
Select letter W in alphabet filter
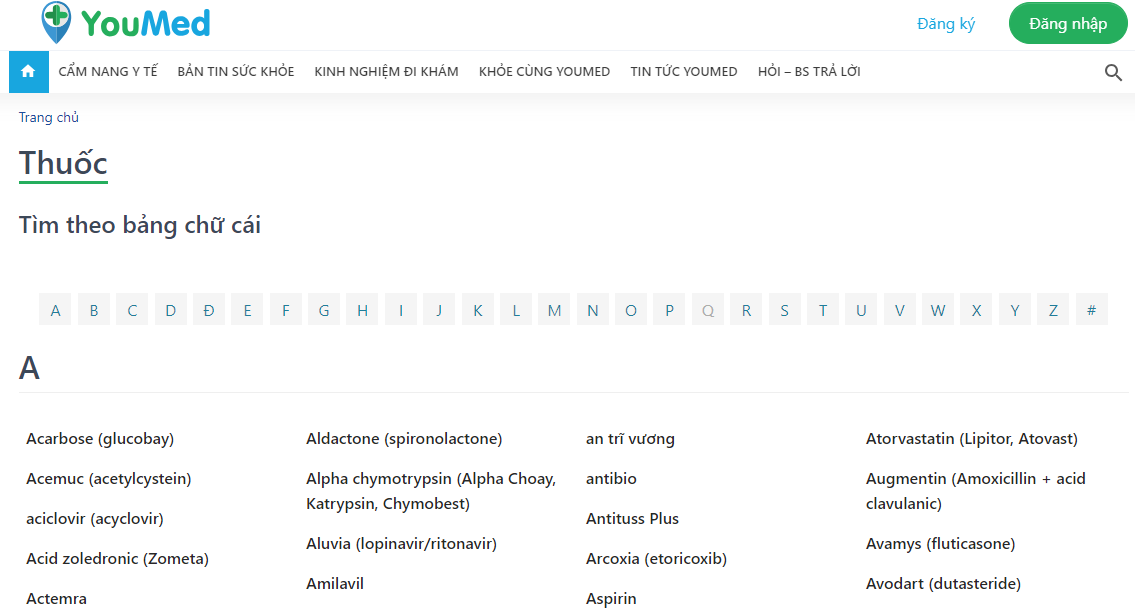tap(937, 310)
